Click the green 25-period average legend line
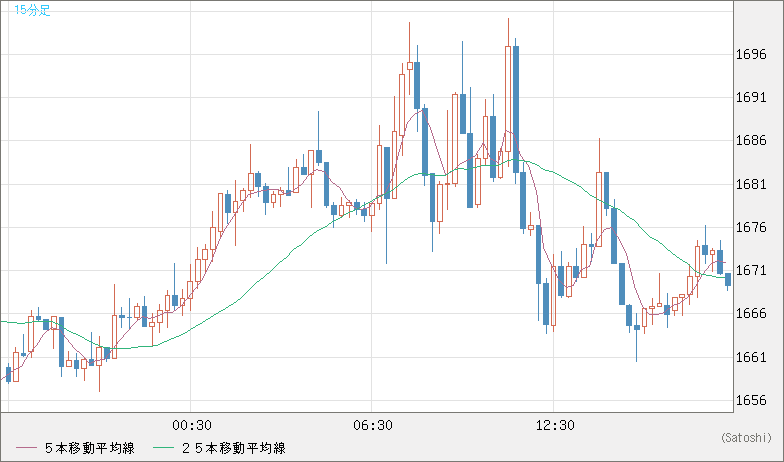The image size is (784, 462). (163, 448)
